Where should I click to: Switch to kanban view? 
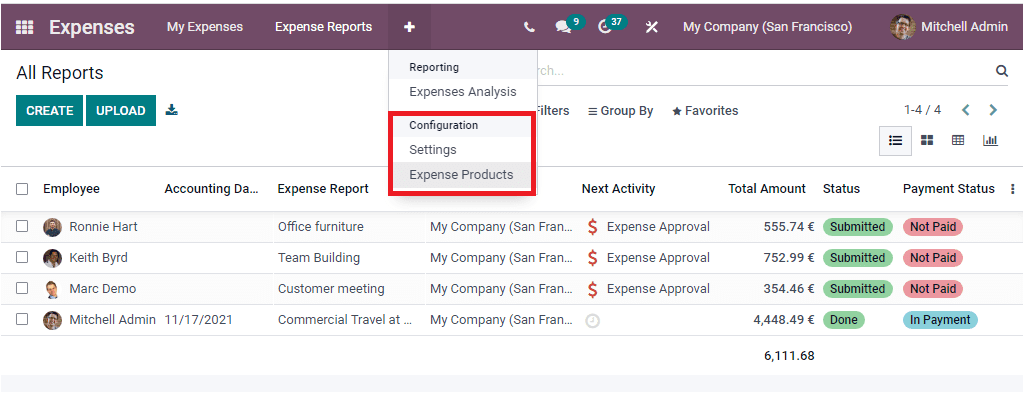[x=927, y=140]
